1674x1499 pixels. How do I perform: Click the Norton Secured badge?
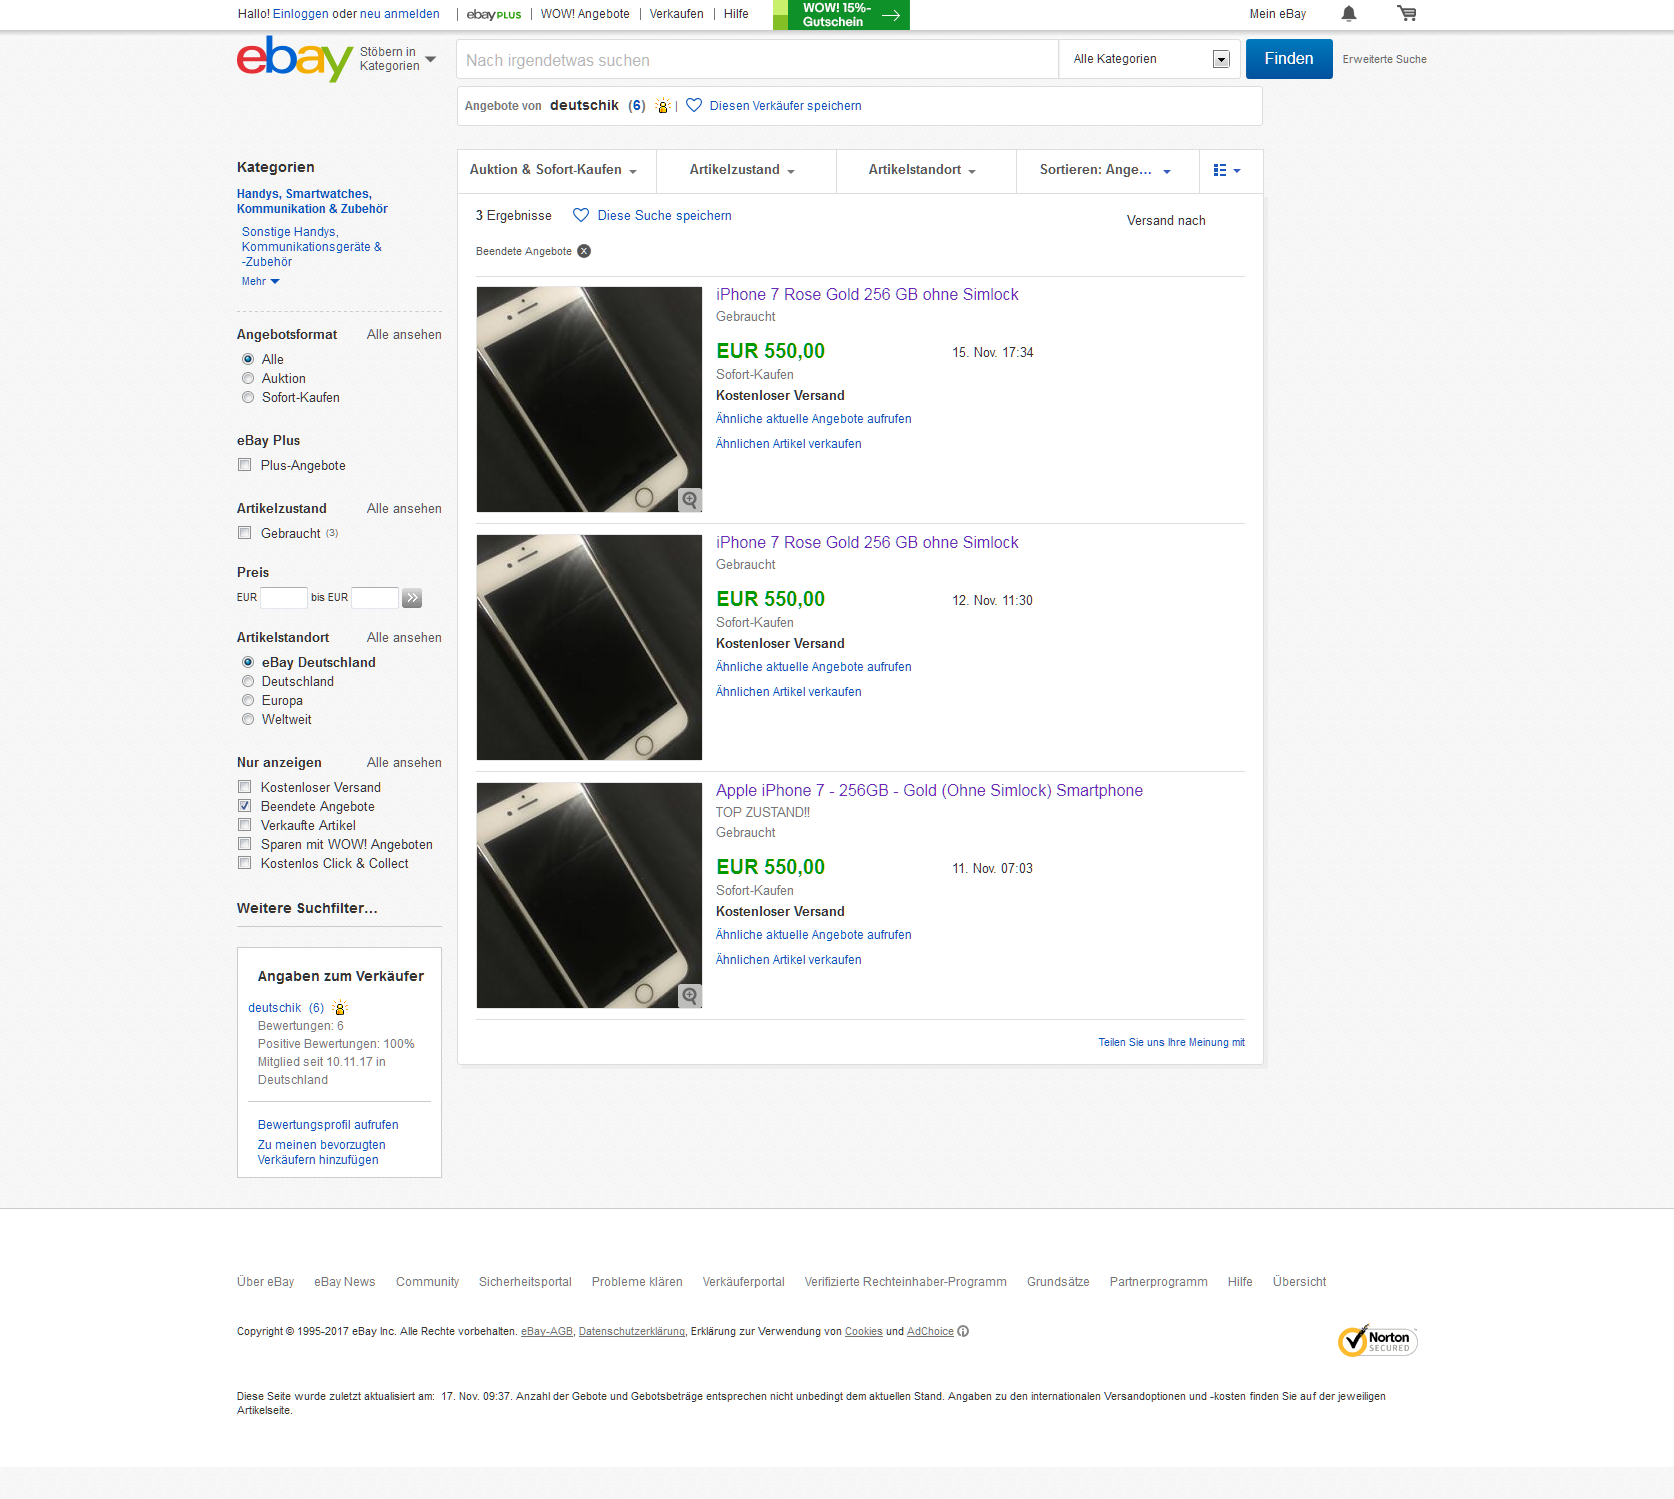point(1377,1341)
